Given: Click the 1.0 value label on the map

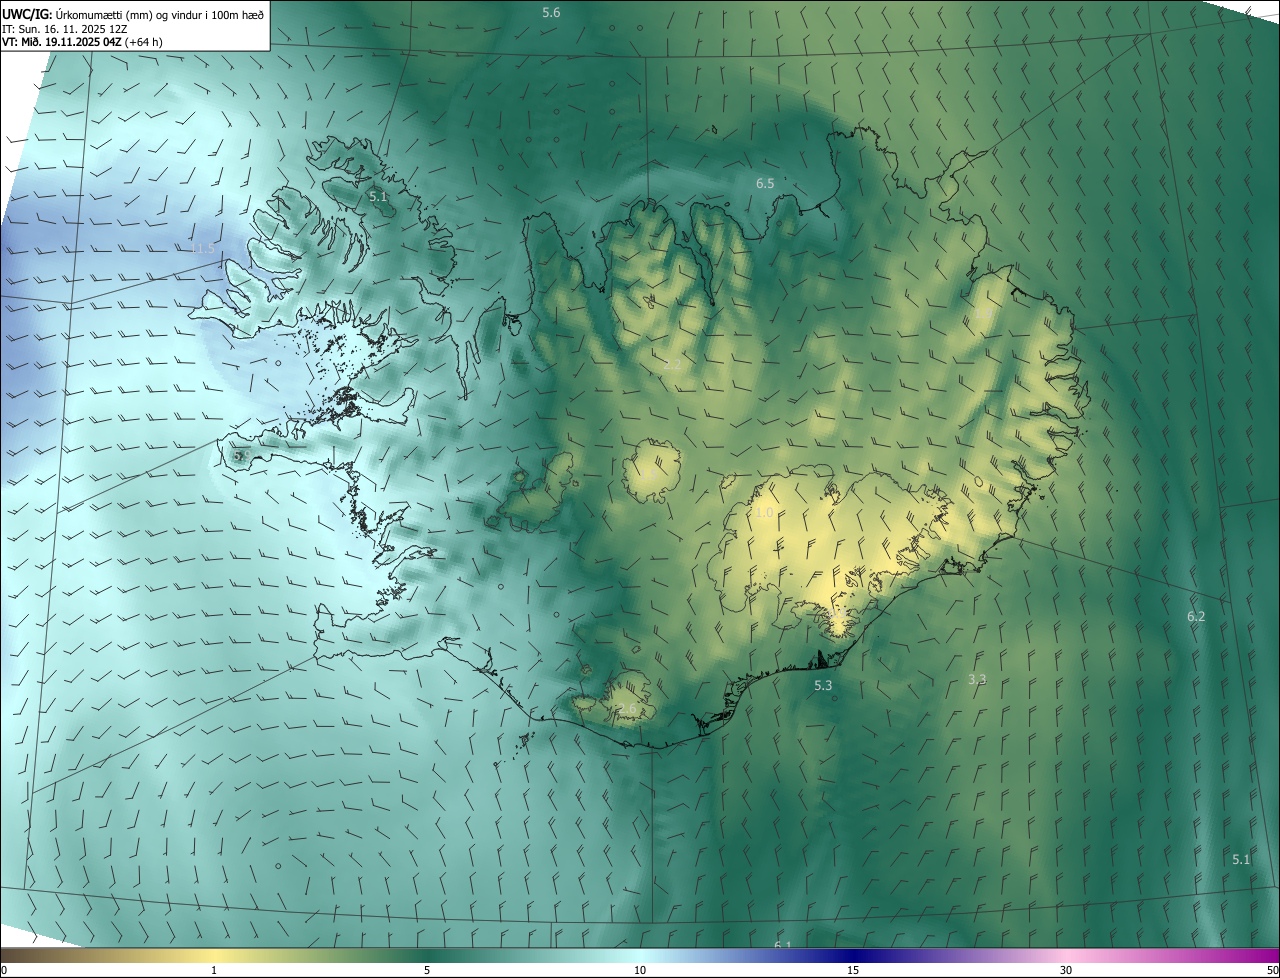Looking at the screenshot, I should [x=764, y=512].
